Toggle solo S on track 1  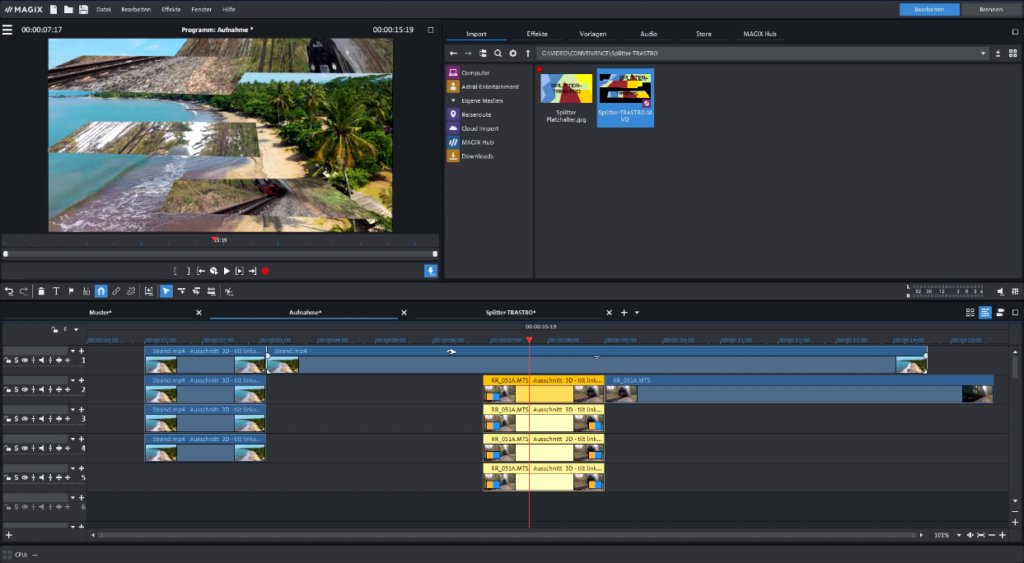coord(16,361)
